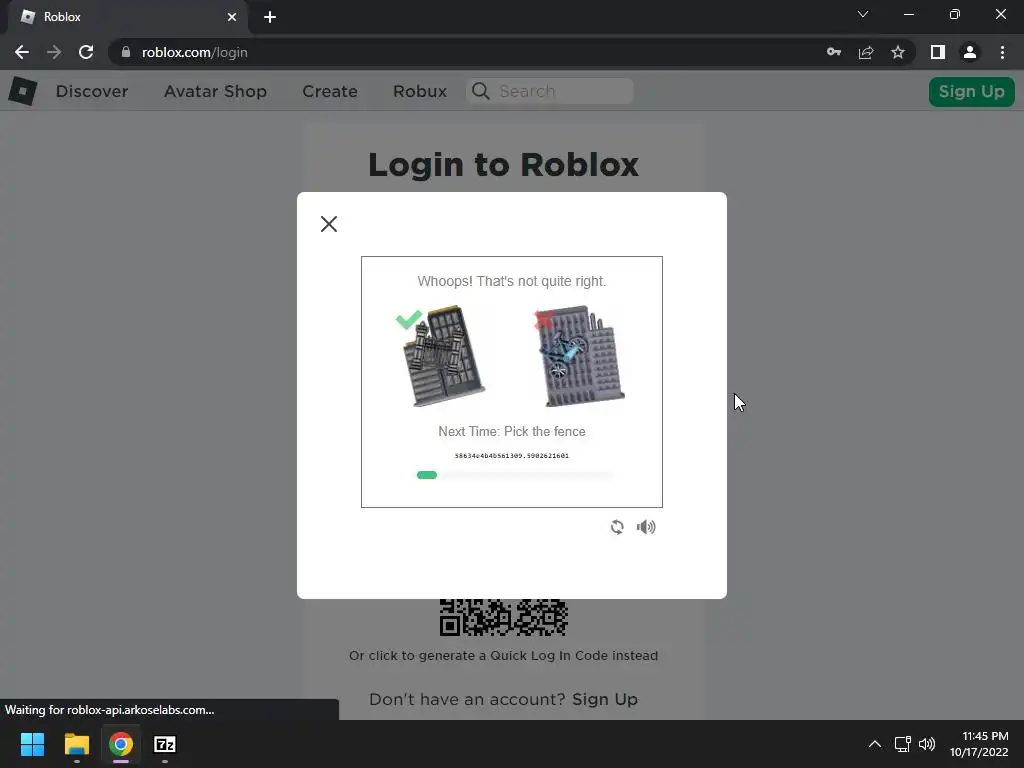This screenshot has height=768, width=1024.
Task: Open the Discover page
Action: tap(92, 91)
